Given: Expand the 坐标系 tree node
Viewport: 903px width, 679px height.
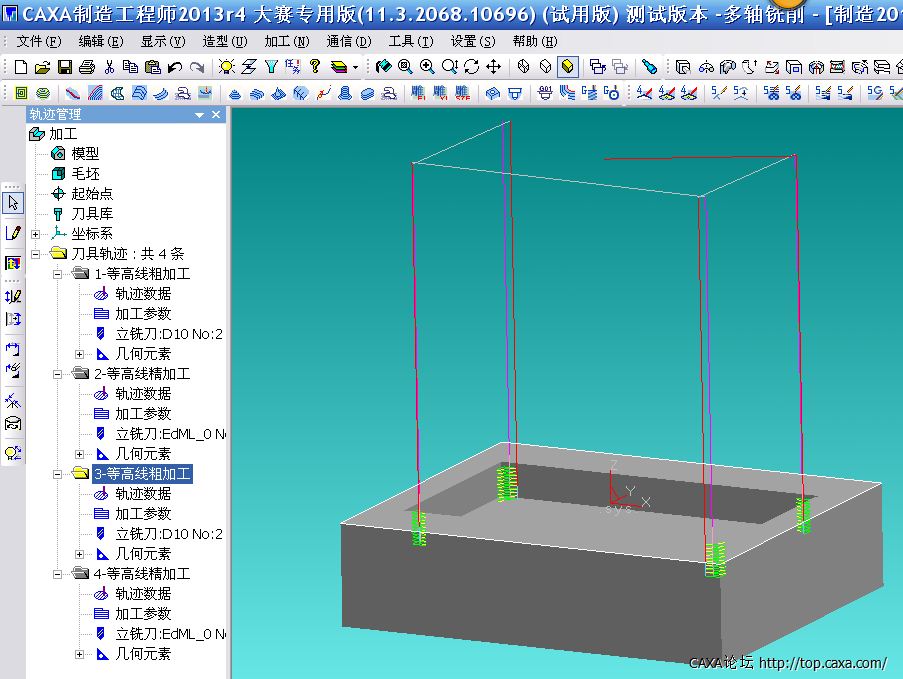Looking at the screenshot, I should 37,234.
